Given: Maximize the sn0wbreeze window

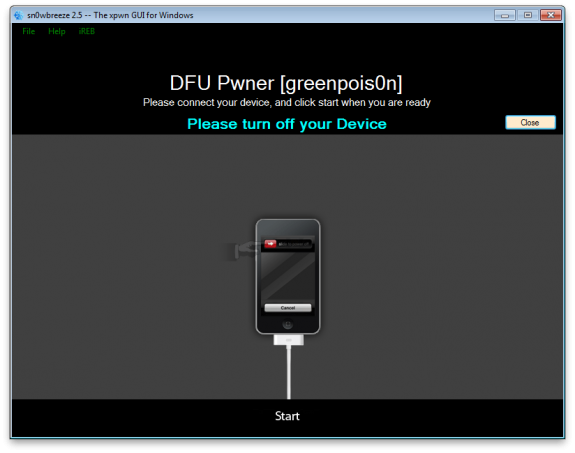Looking at the screenshot, I should (x=528, y=15).
